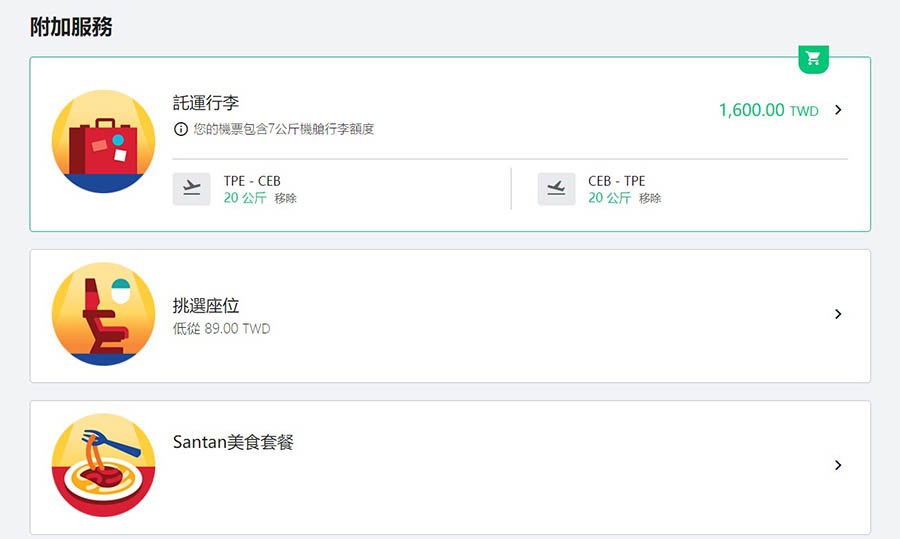Expand the 挑選座位 seat selection arrow
The width and height of the screenshot is (900, 539).
click(x=838, y=314)
